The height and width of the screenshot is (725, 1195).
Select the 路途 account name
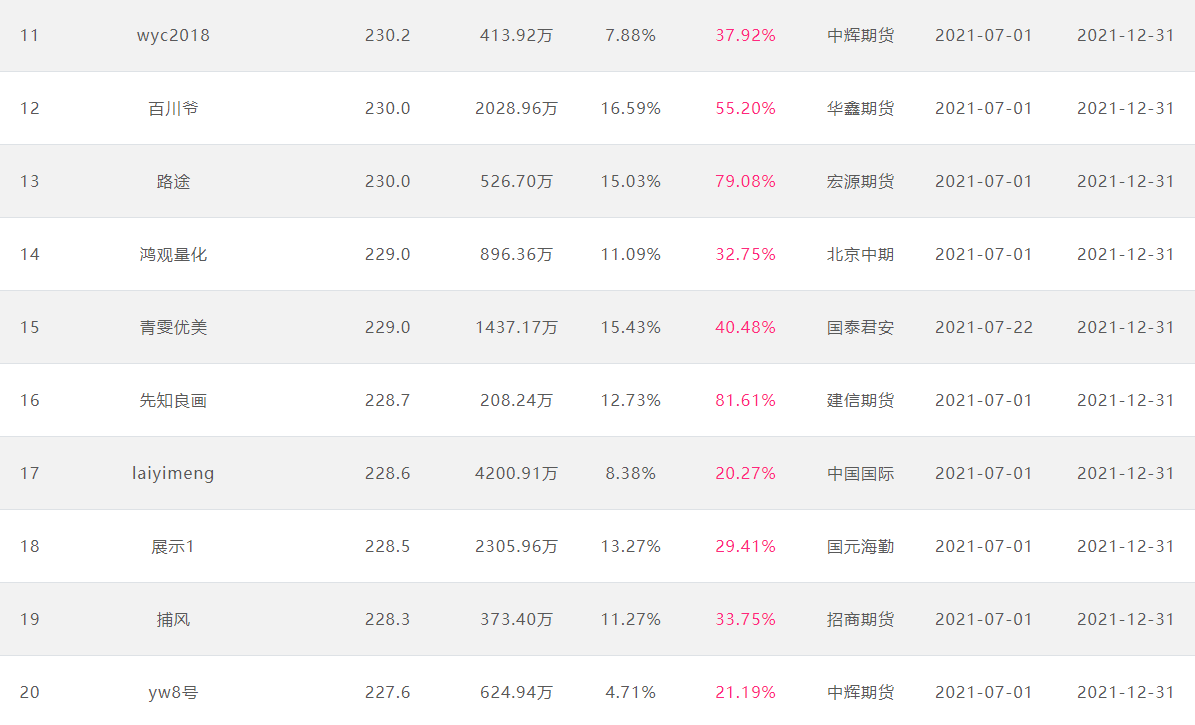point(173,181)
